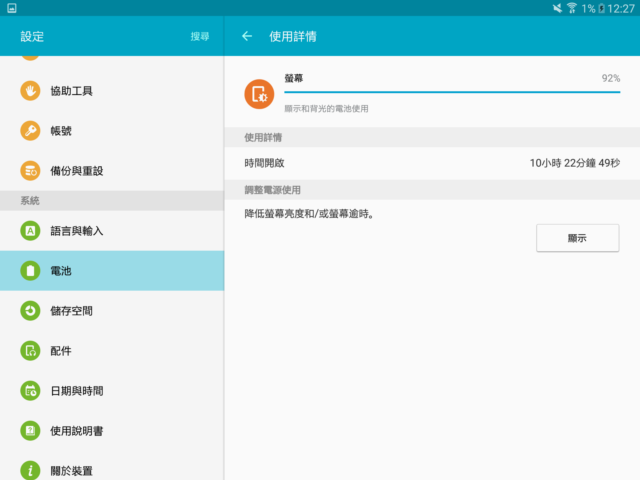640x480 pixels.
Task: Click the 92% screen usage progress bar
Action: pyautogui.click(x=452, y=92)
